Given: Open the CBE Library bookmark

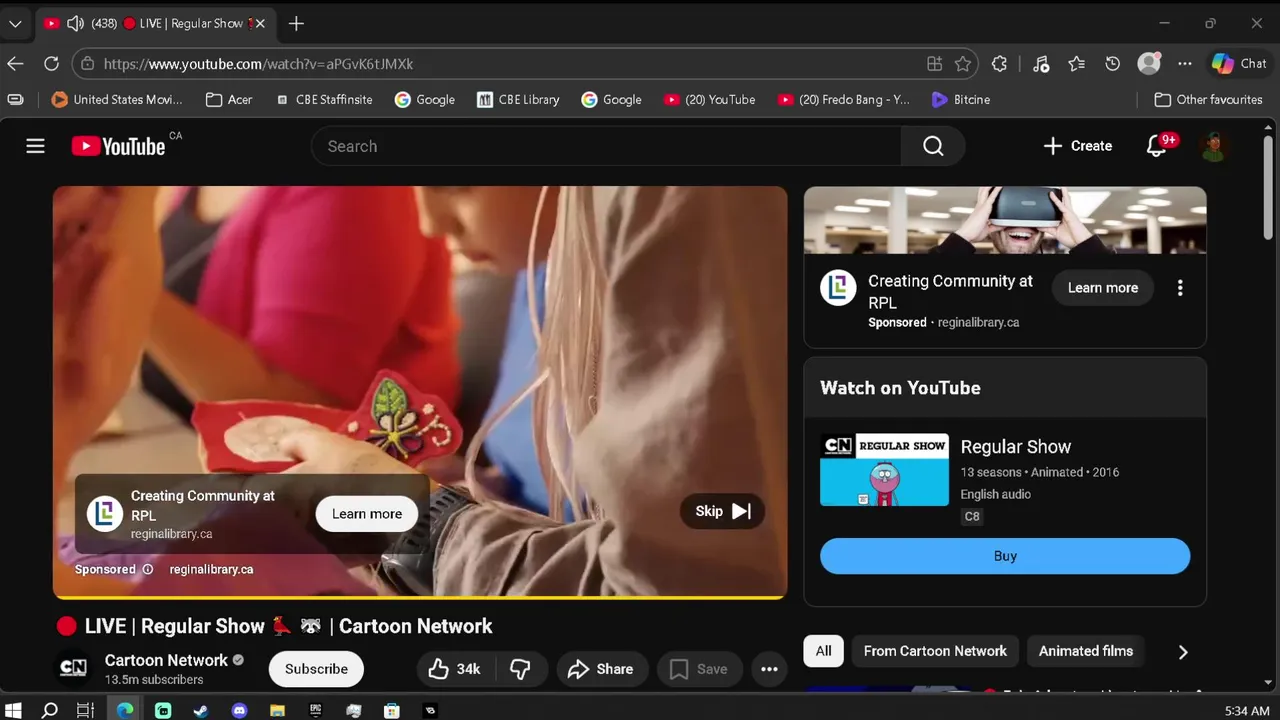Looking at the screenshot, I should 518,99.
